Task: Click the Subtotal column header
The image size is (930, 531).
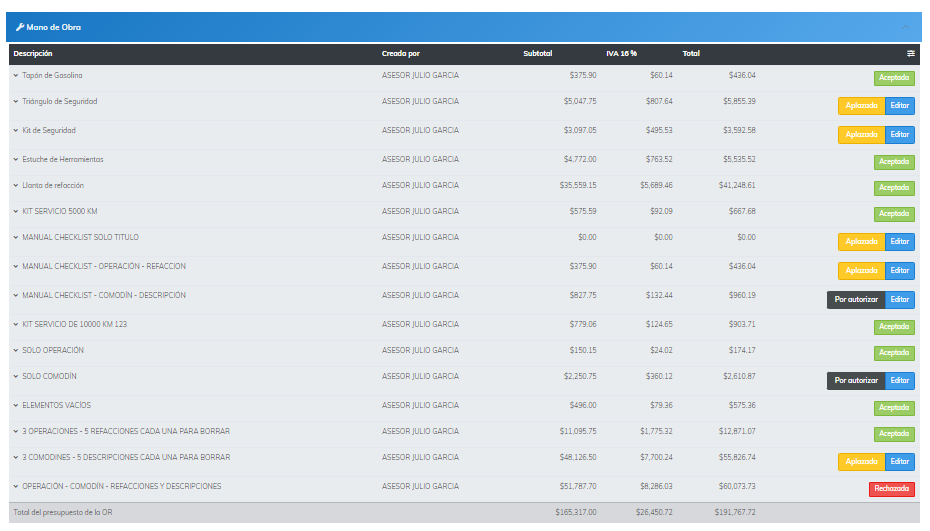Action: click(x=537, y=54)
